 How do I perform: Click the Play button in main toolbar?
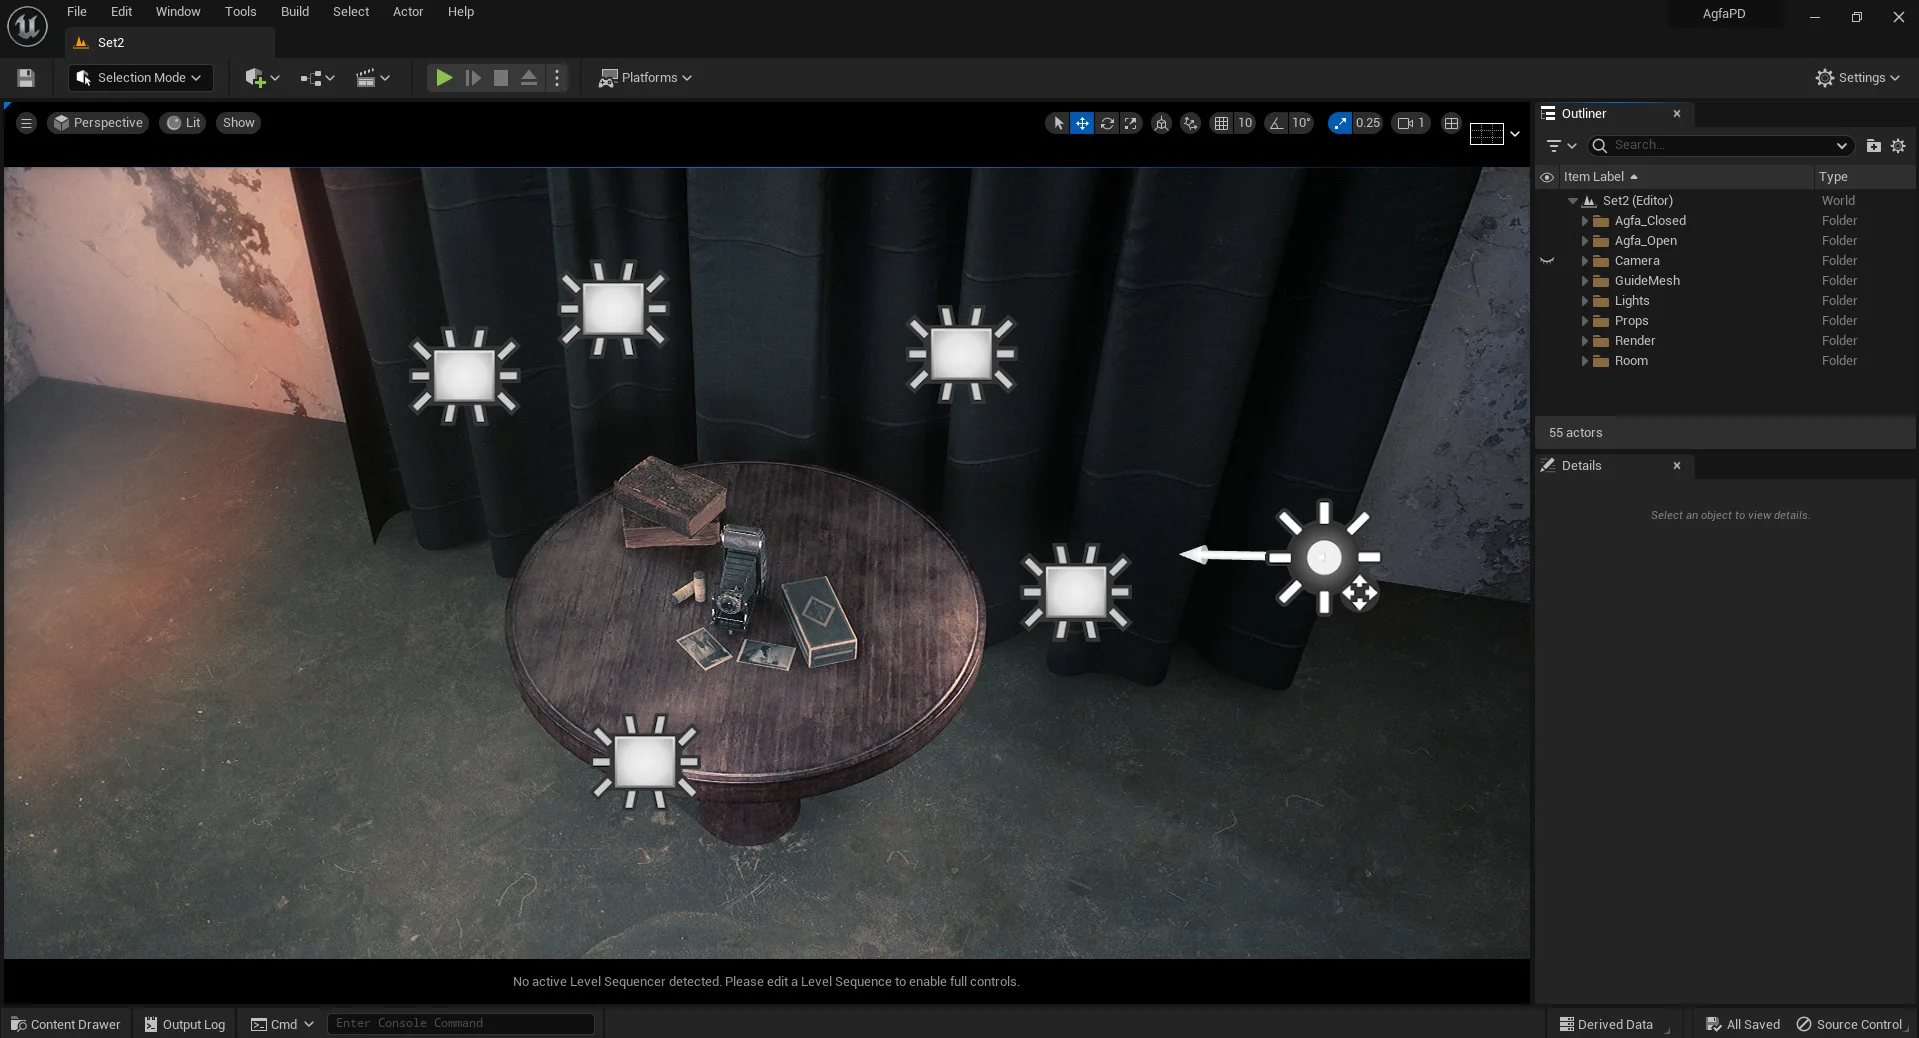point(444,77)
